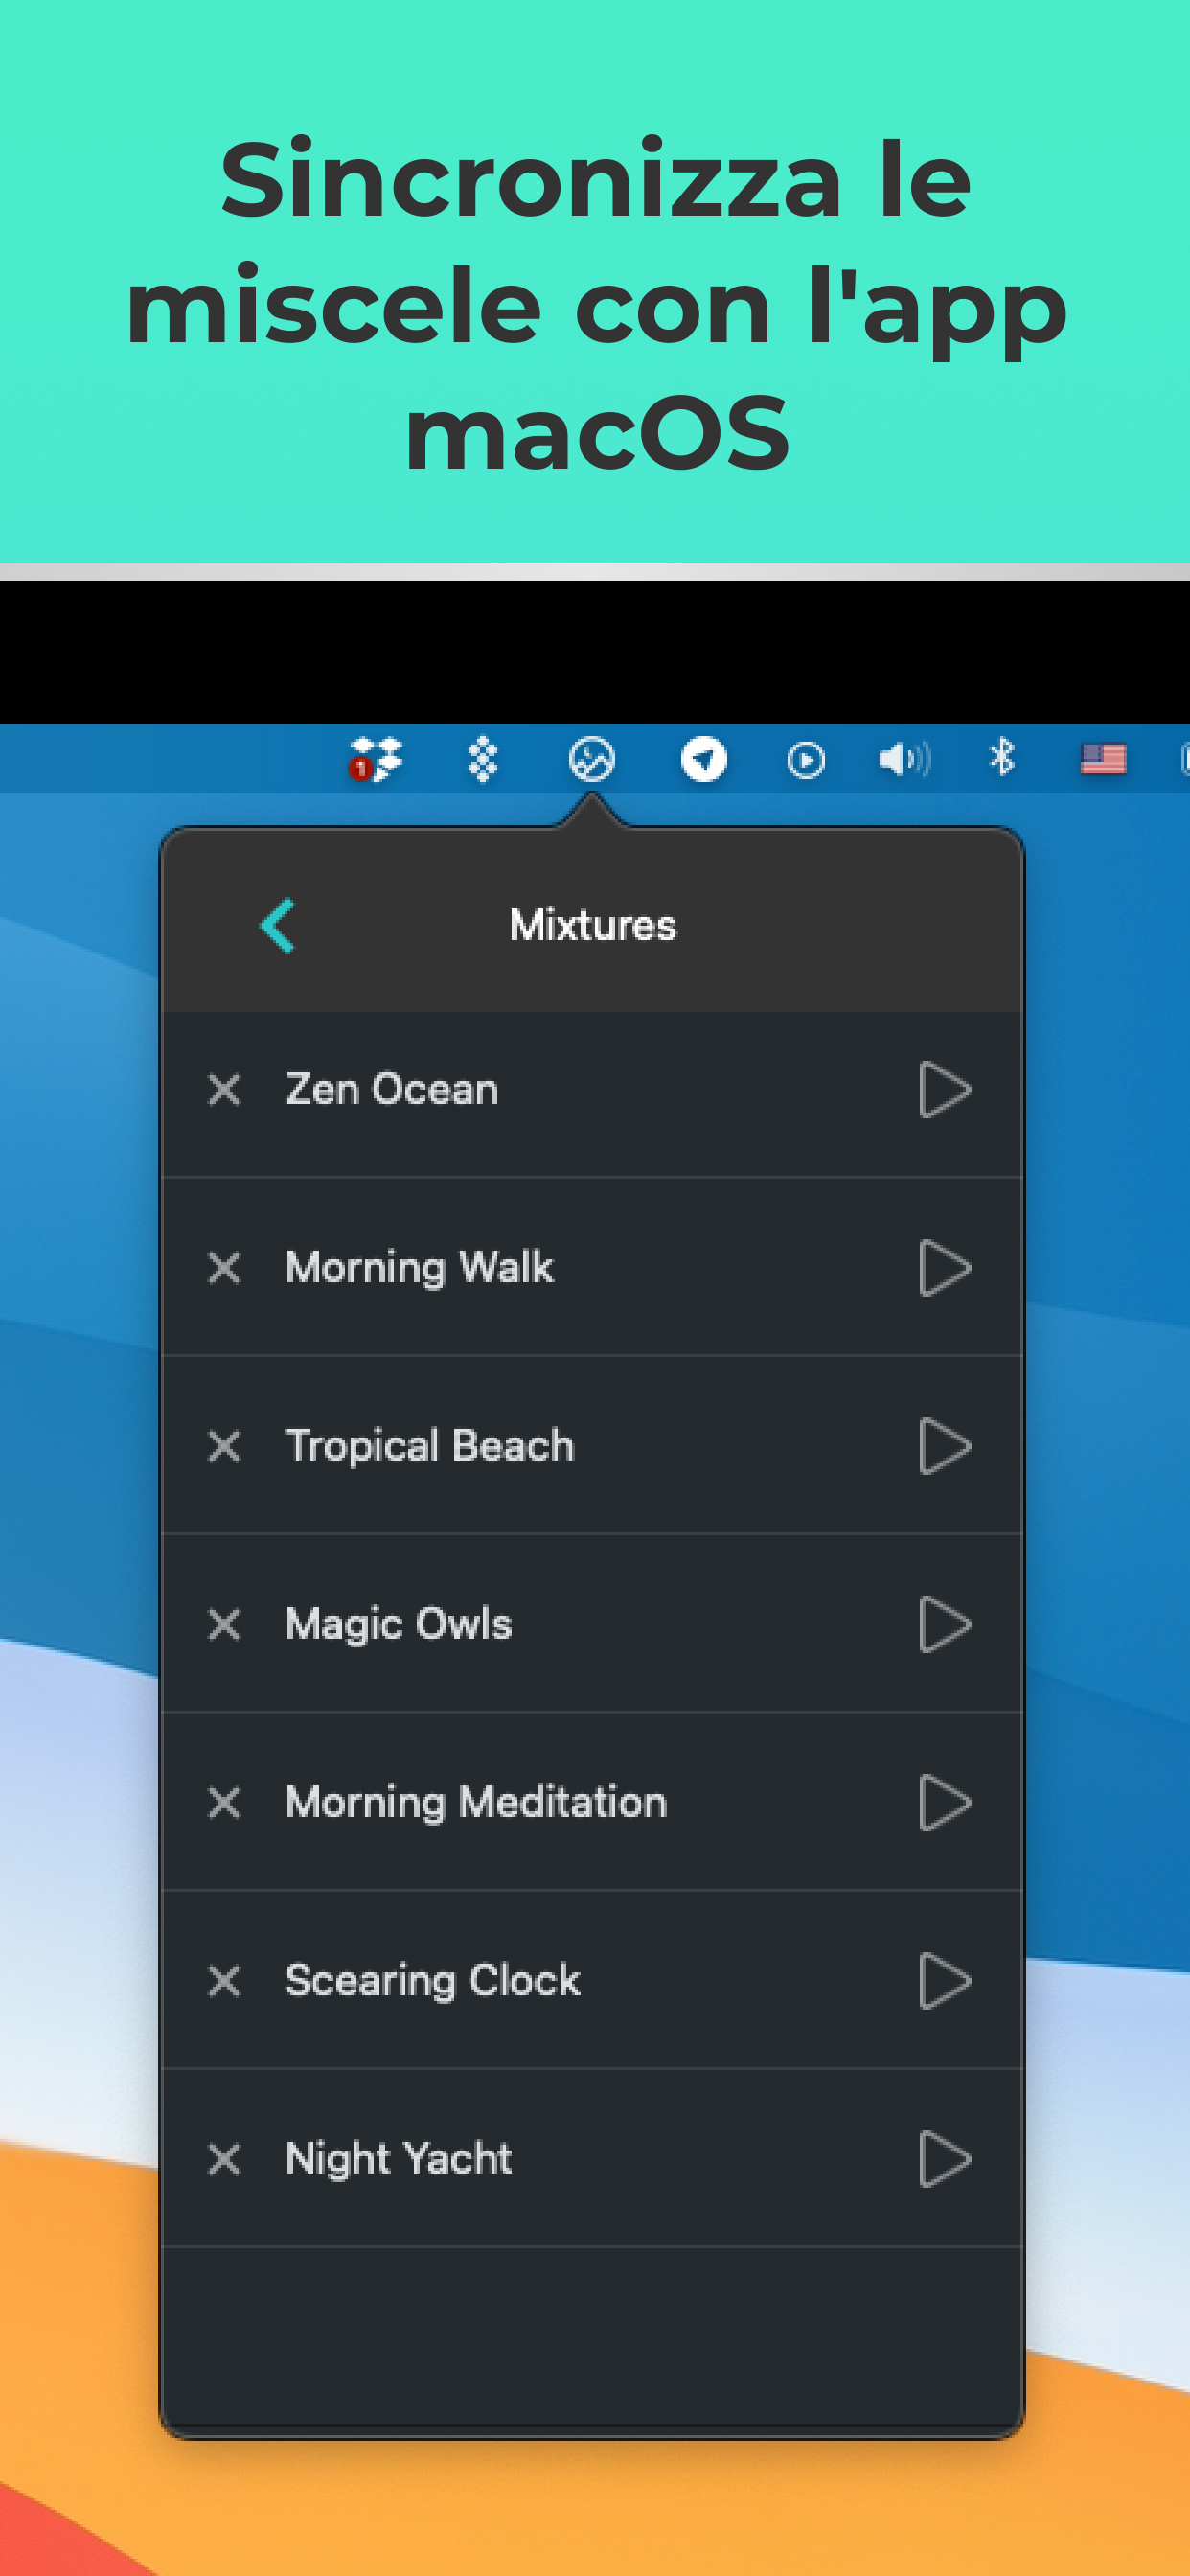The image size is (1190, 2576).
Task: Open the volume control in menu bar
Action: (x=905, y=760)
